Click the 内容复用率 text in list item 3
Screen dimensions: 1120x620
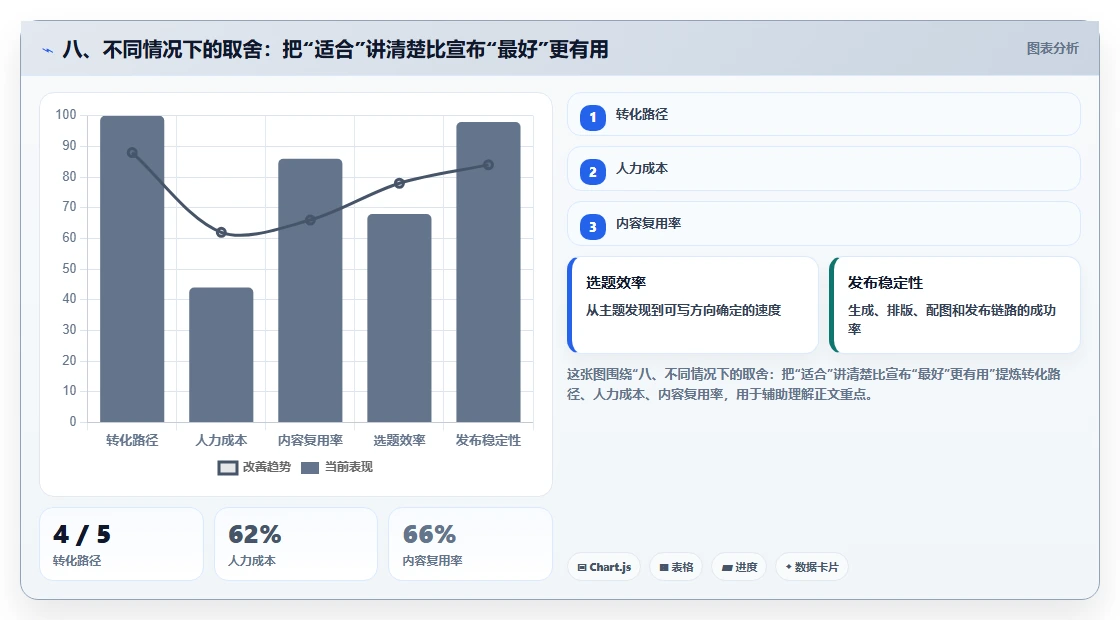649,224
